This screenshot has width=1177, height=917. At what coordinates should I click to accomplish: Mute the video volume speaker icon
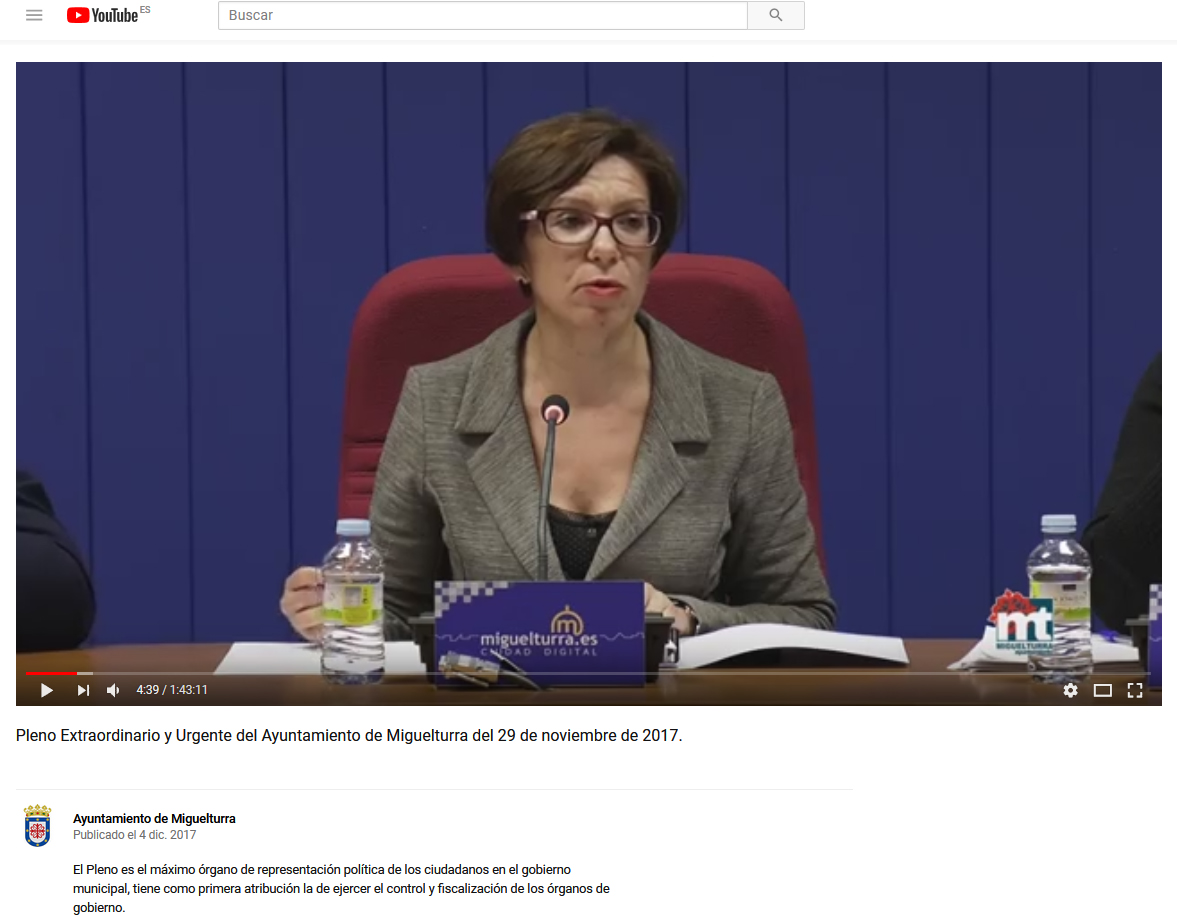click(113, 690)
